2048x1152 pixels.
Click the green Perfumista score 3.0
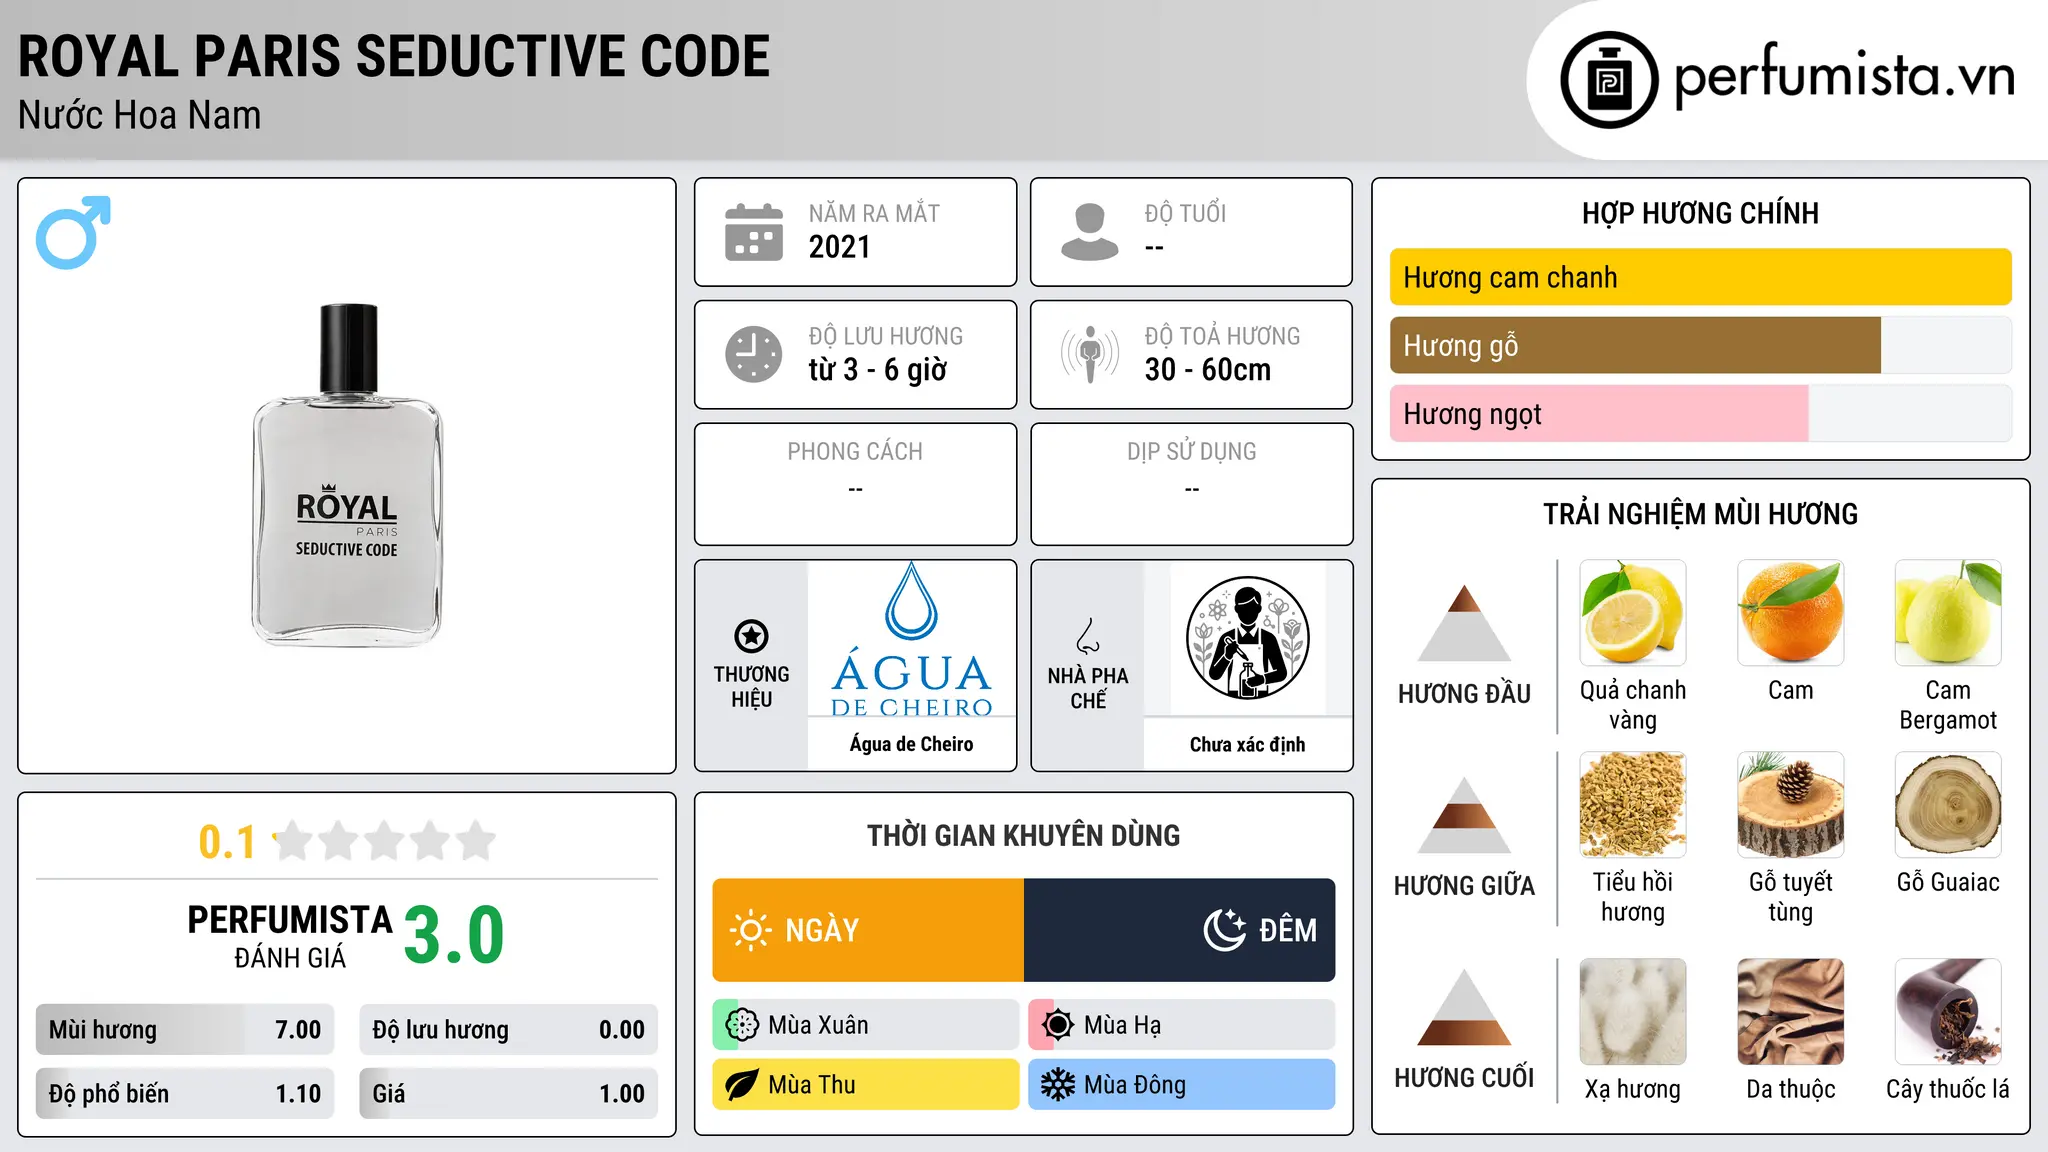point(454,935)
